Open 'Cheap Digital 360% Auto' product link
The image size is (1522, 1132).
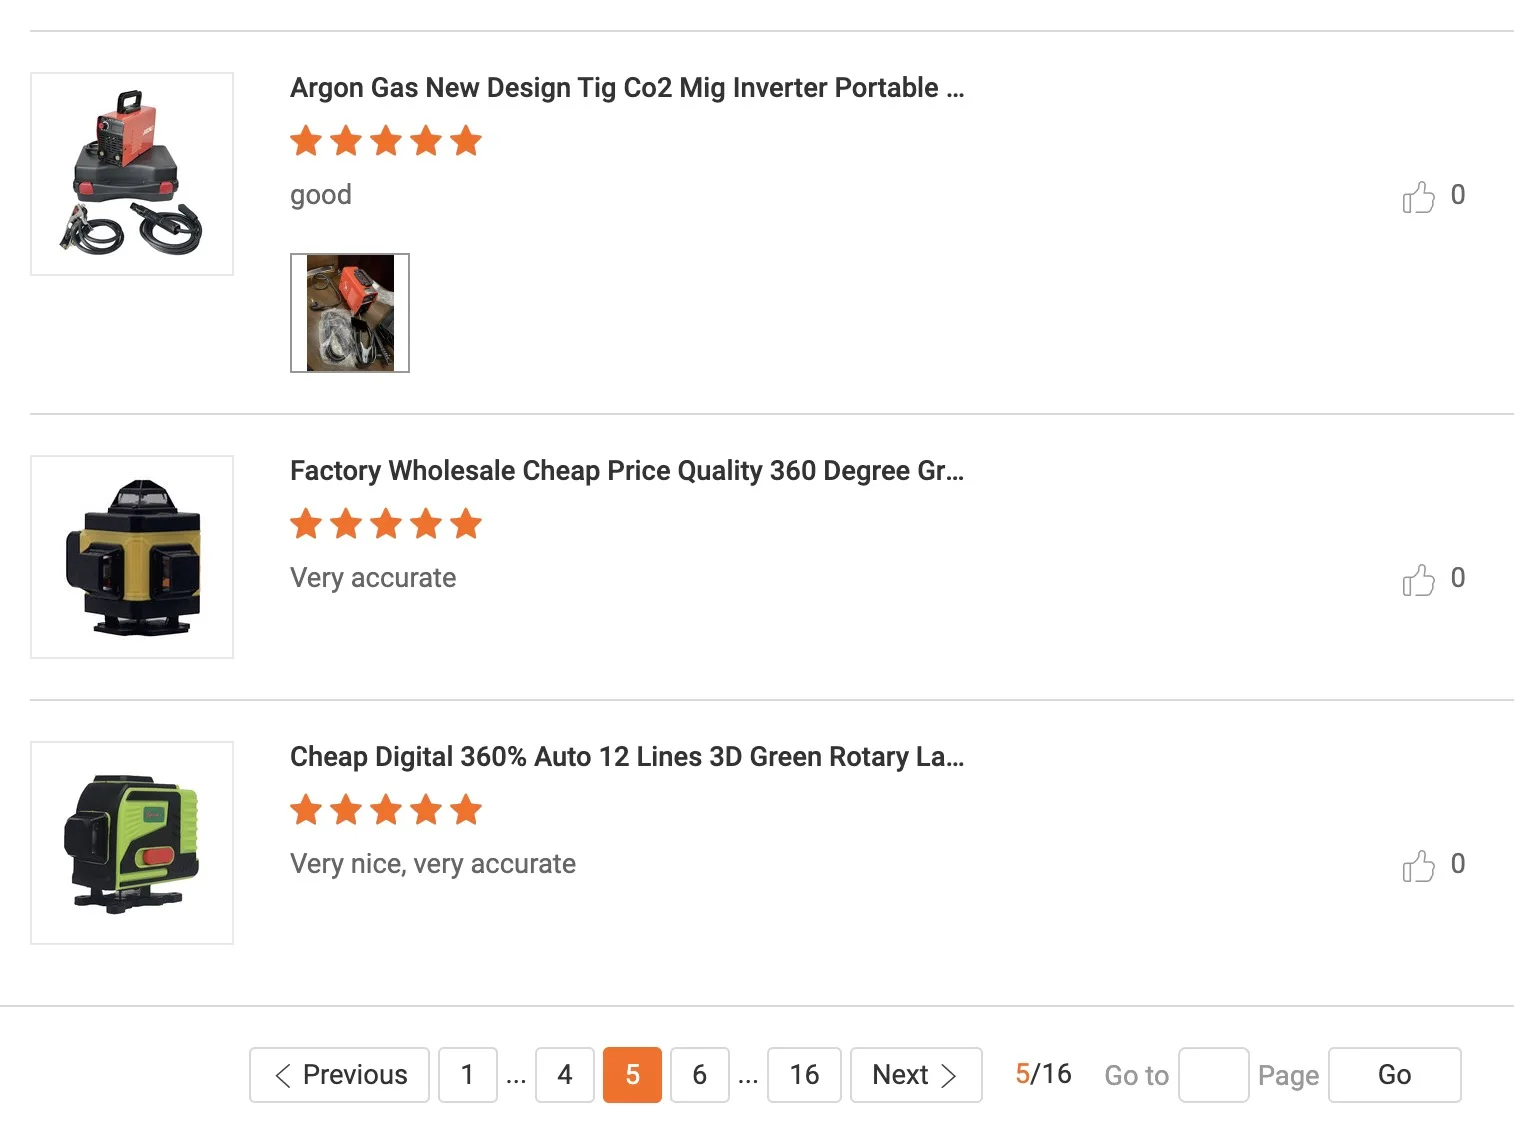click(626, 757)
